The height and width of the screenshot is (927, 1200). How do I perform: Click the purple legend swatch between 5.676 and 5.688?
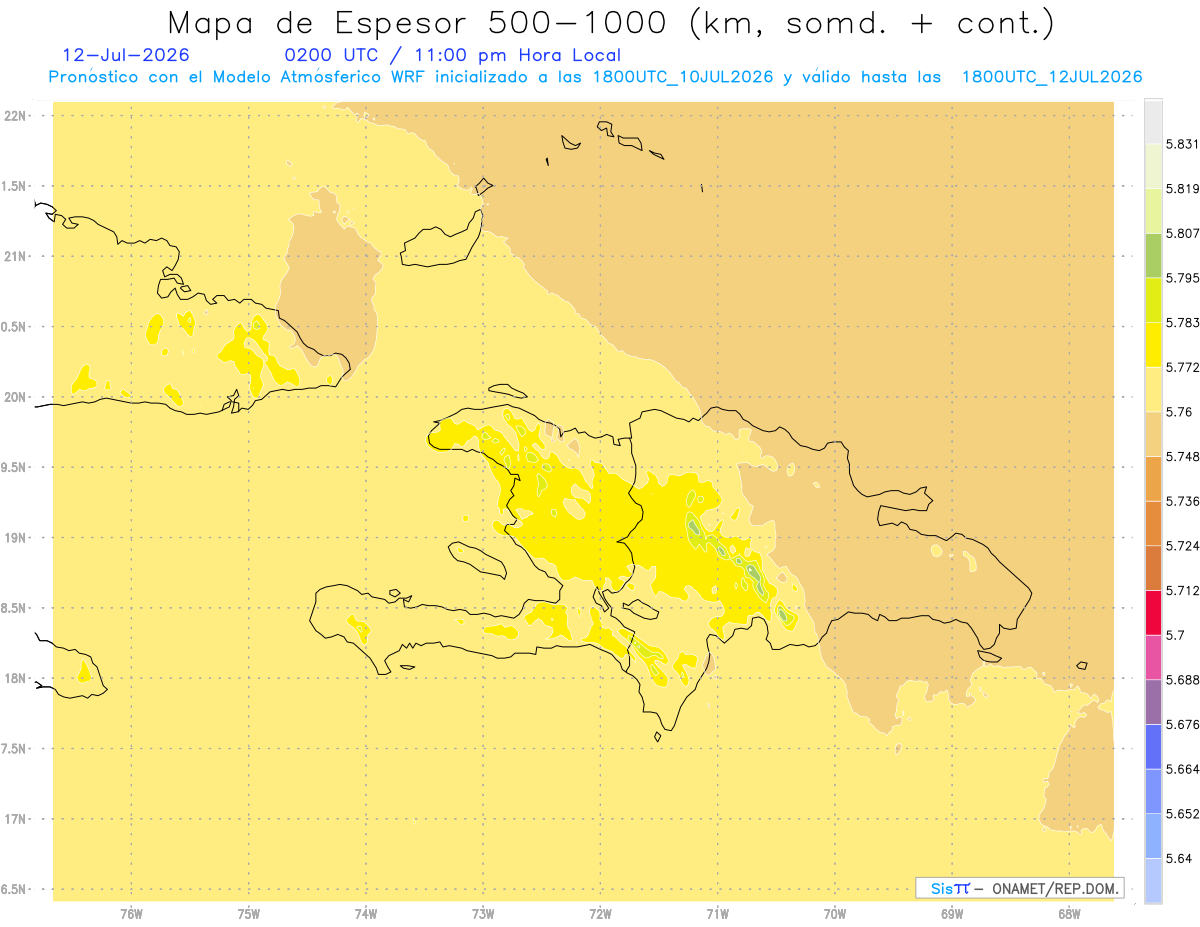click(1153, 702)
